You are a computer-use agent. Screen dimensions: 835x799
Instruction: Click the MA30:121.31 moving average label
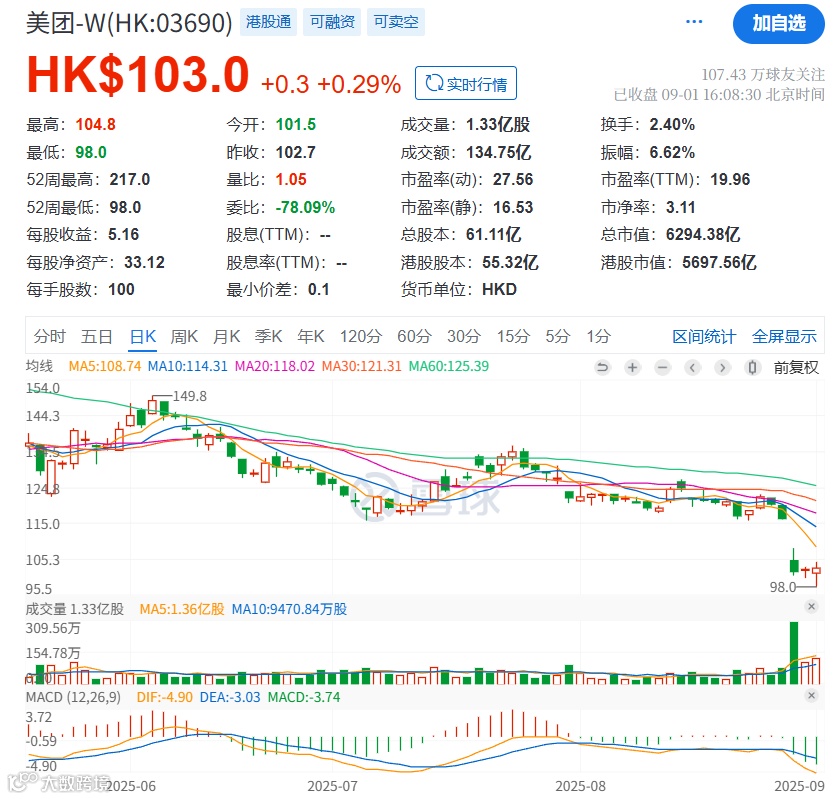(x=362, y=366)
